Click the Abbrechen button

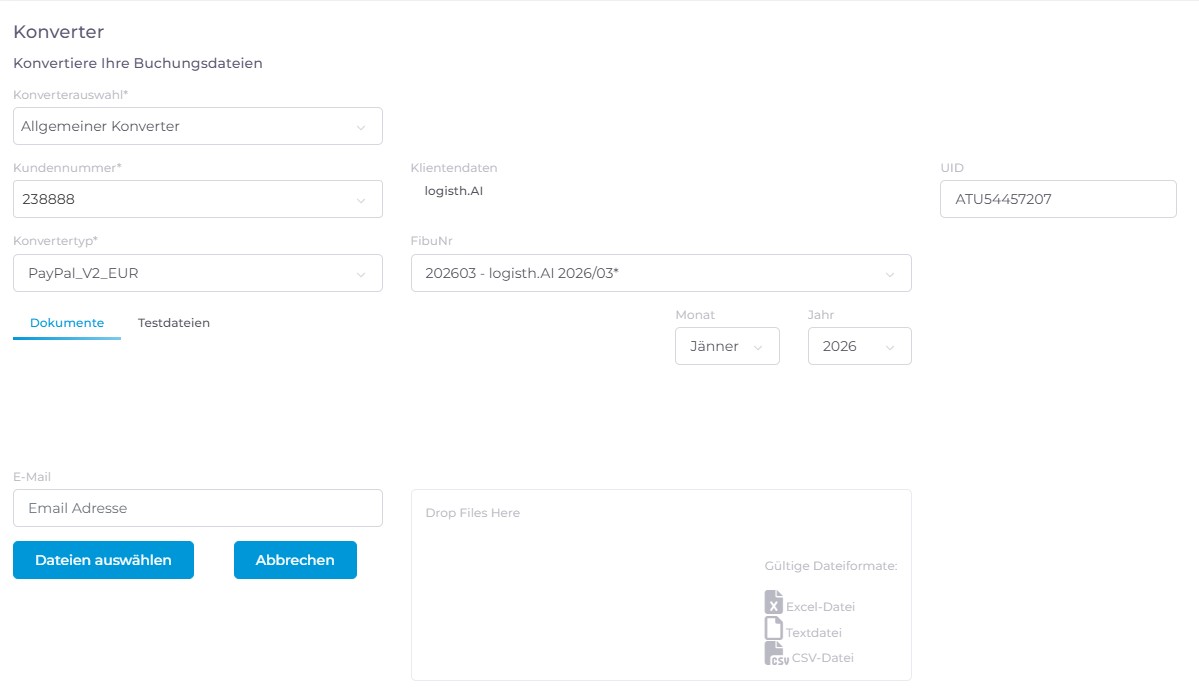(295, 560)
